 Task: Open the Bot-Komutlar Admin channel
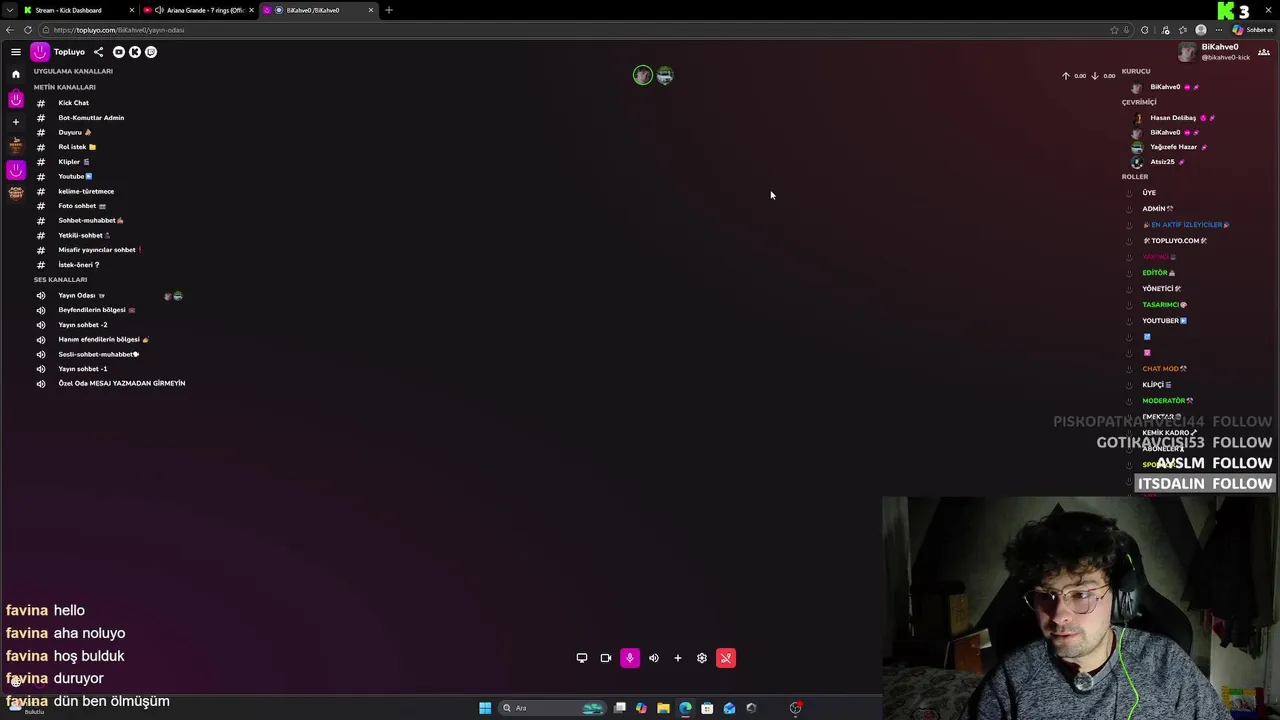click(x=91, y=118)
